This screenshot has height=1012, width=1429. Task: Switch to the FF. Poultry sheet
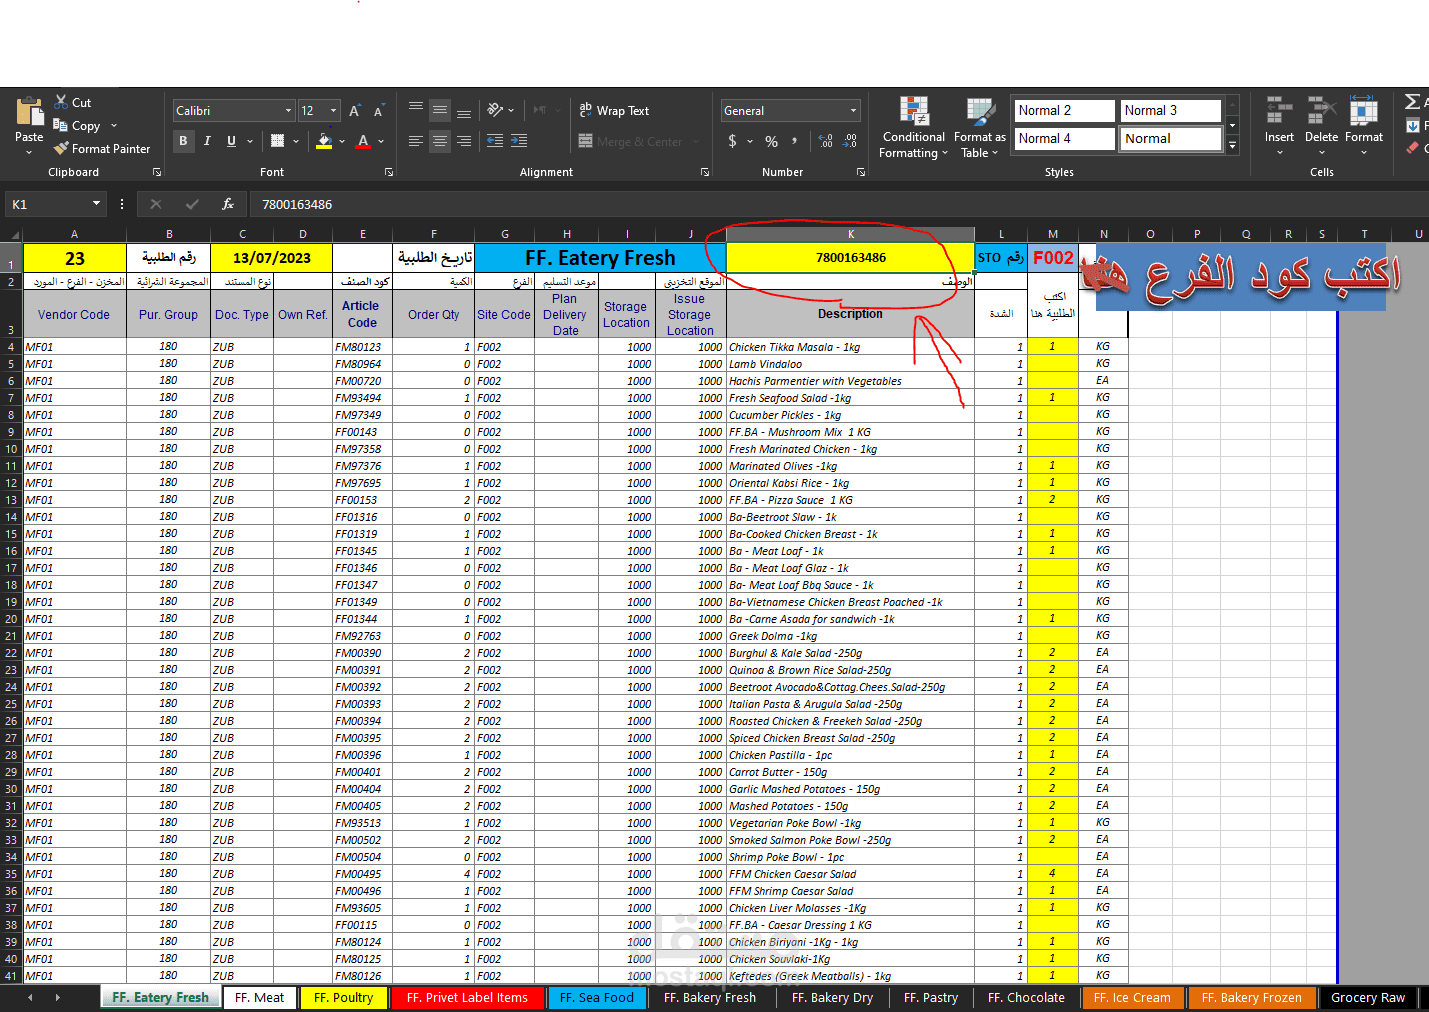(x=343, y=998)
